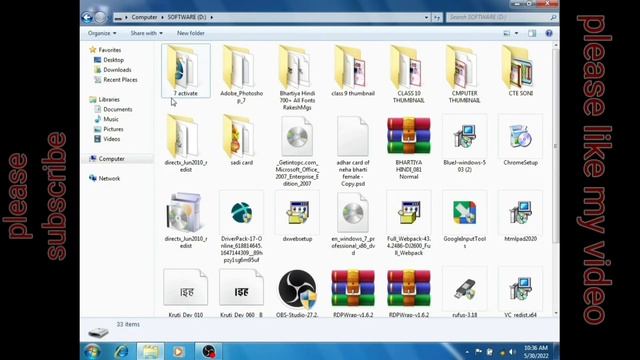The height and width of the screenshot is (360, 640).
Task: Select BHARTIYA HINDI_081 Normal archive
Action: click(409, 147)
